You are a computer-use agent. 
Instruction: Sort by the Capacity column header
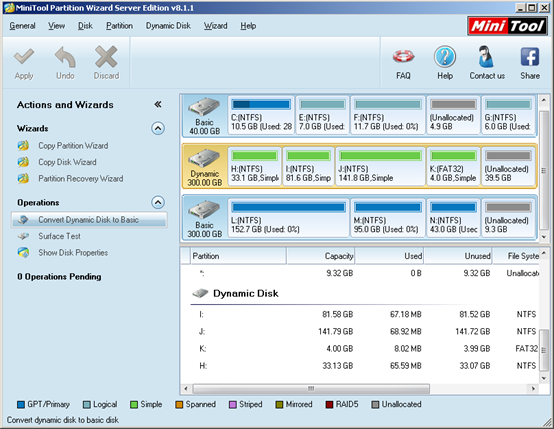(320, 256)
